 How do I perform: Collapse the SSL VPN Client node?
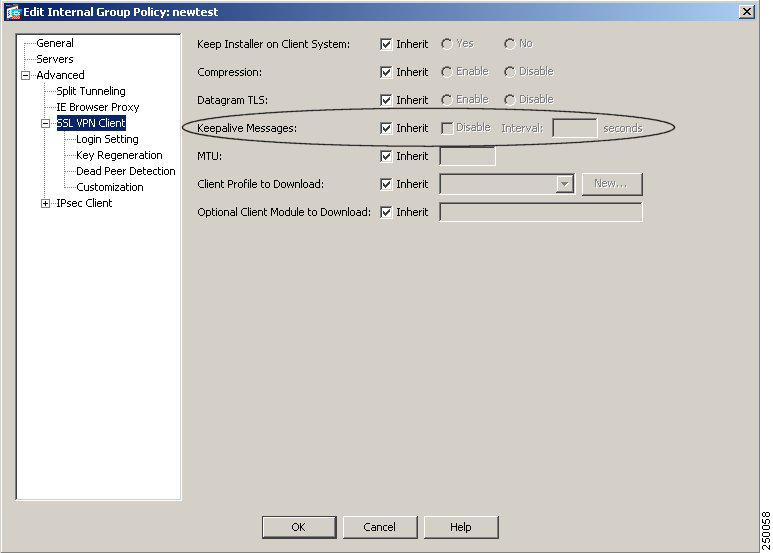coord(45,124)
